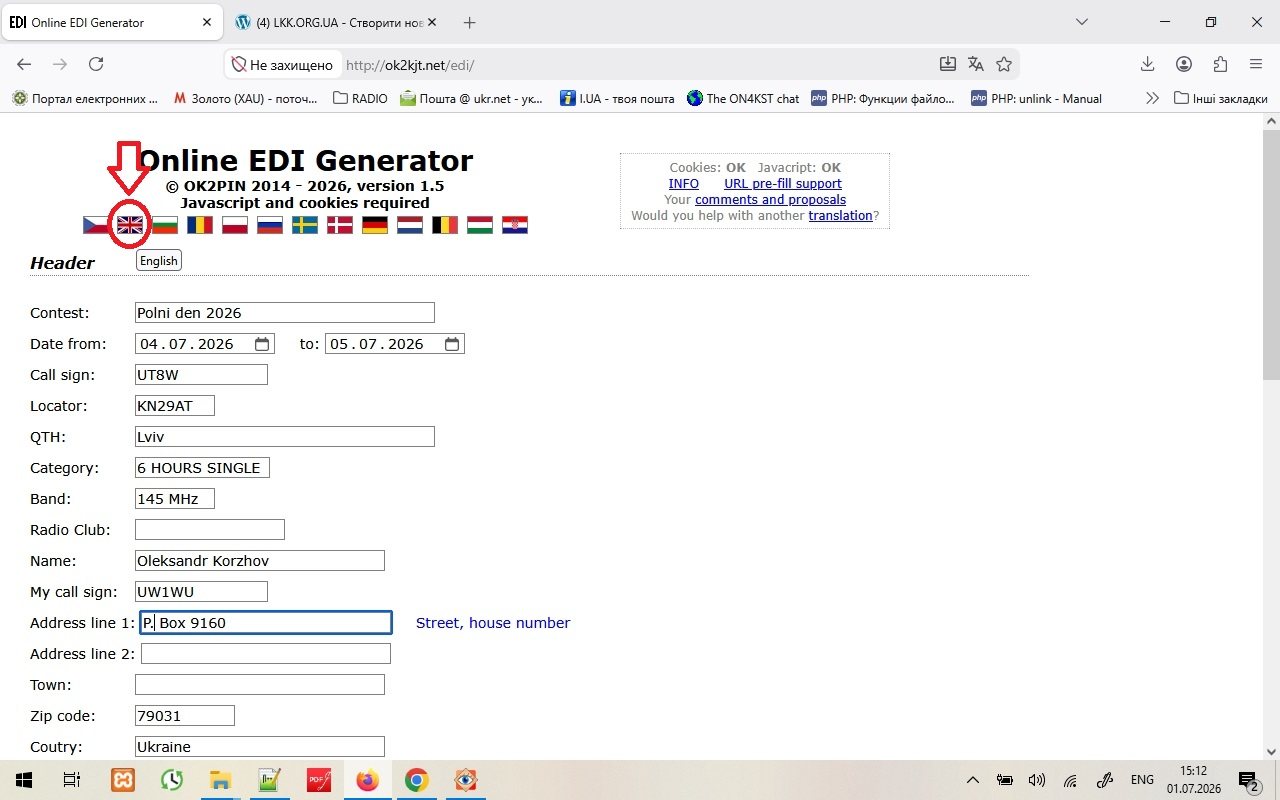This screenshot has height=800, width=1280.
Task: Click the save-page icon in address bar
Action: click(948, 64)
